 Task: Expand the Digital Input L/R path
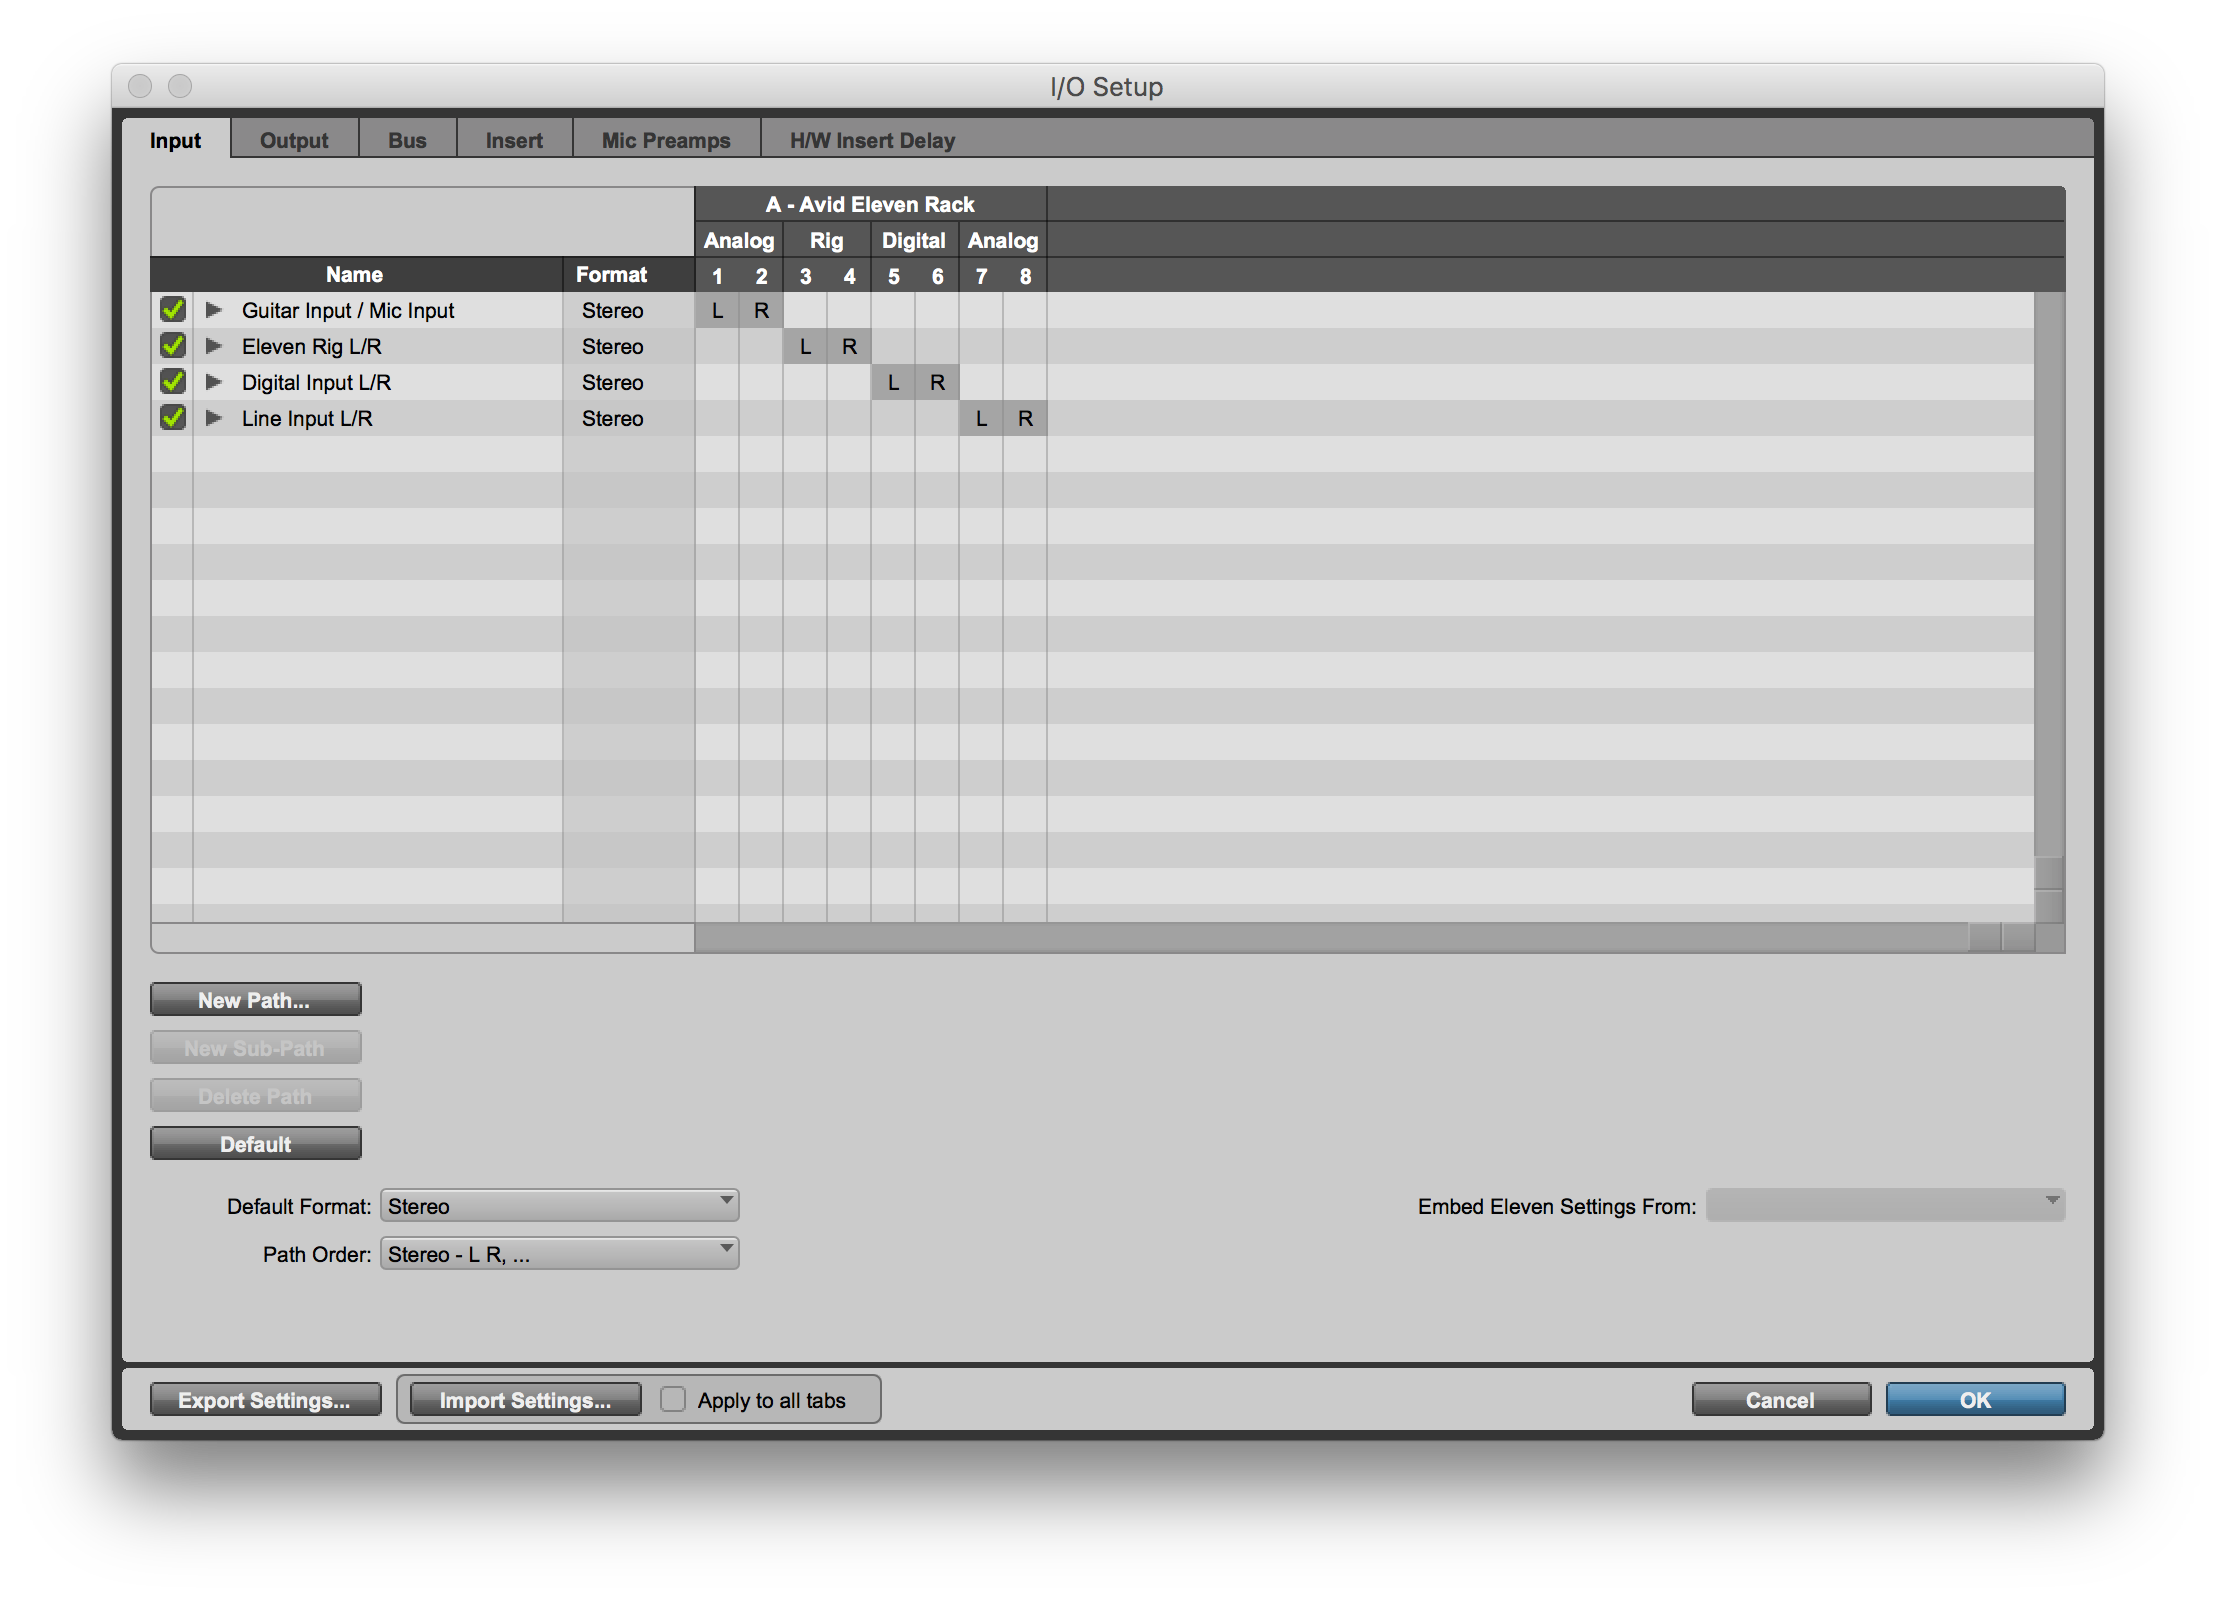(213, 382)
